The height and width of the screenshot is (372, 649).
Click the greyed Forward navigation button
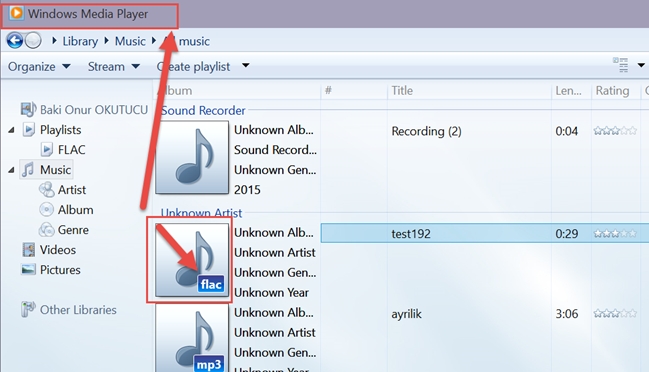point(33,41)
